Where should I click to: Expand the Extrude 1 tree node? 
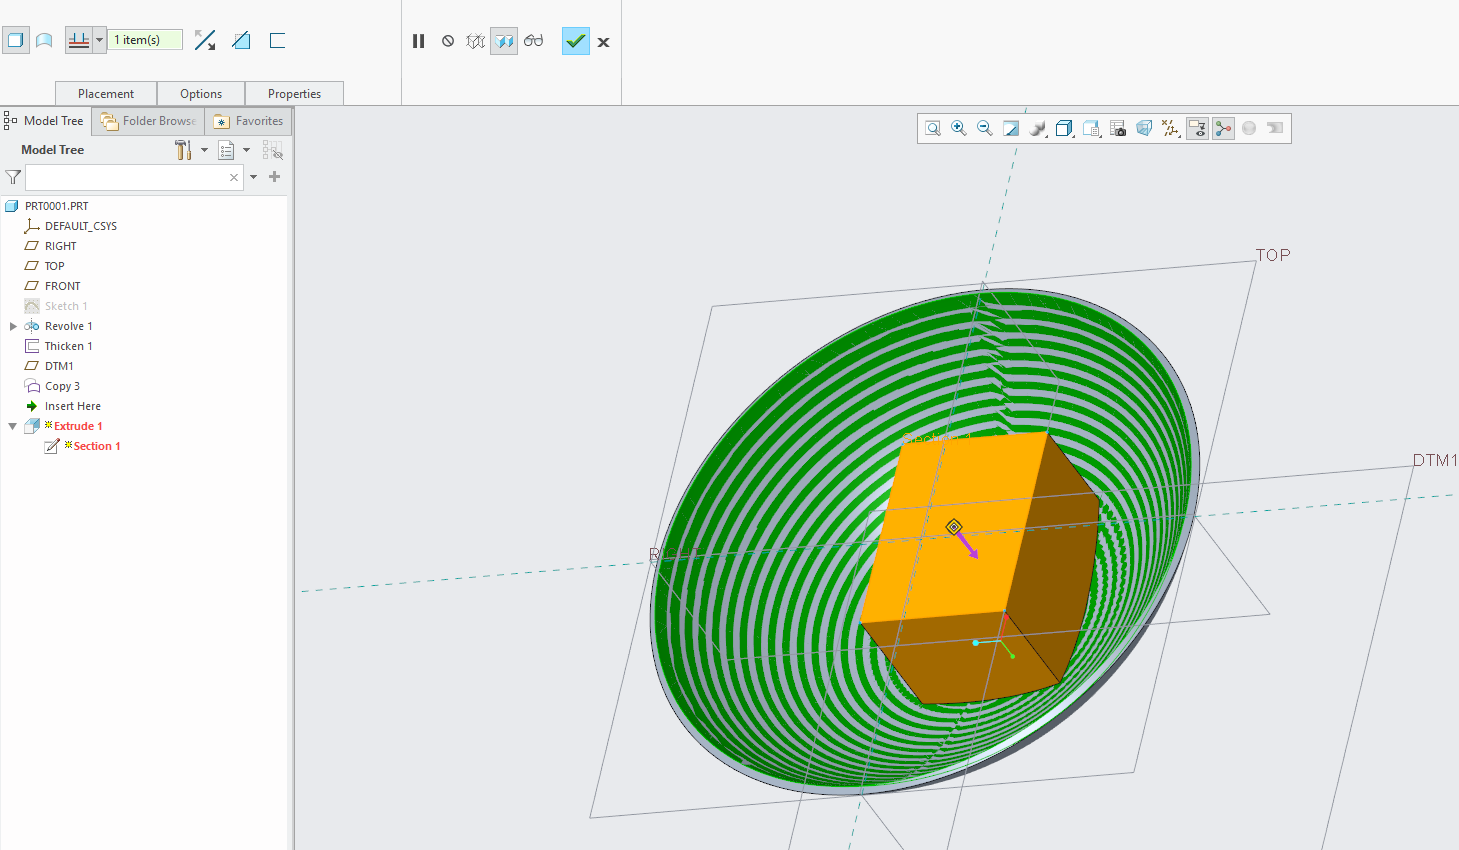(14, 425)
